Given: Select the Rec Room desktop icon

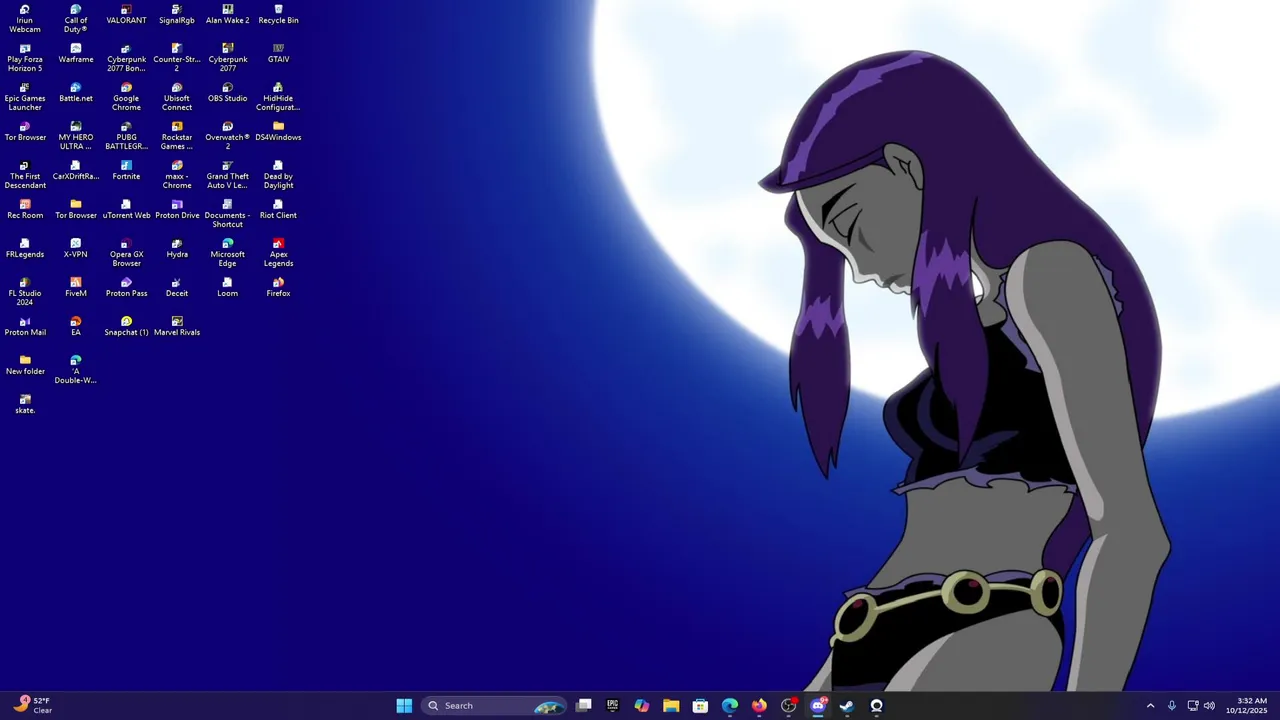Looking at the screenshot, I should tap(25, 209).
